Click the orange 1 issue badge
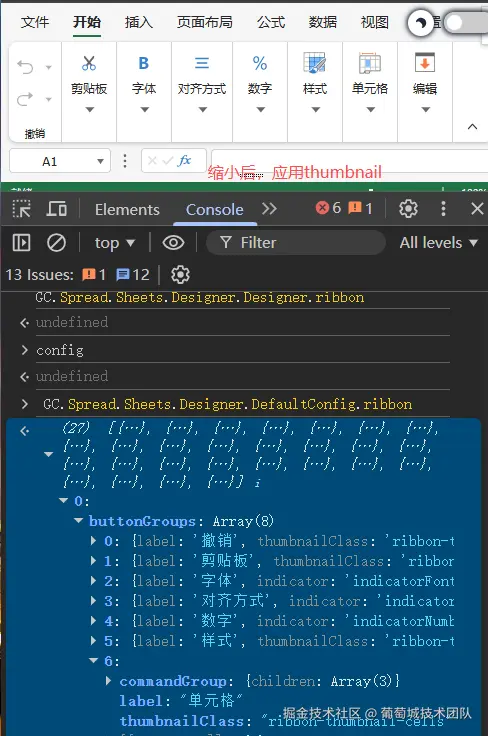This screenshot has height=736, width=488. click(x=94, y=275)
